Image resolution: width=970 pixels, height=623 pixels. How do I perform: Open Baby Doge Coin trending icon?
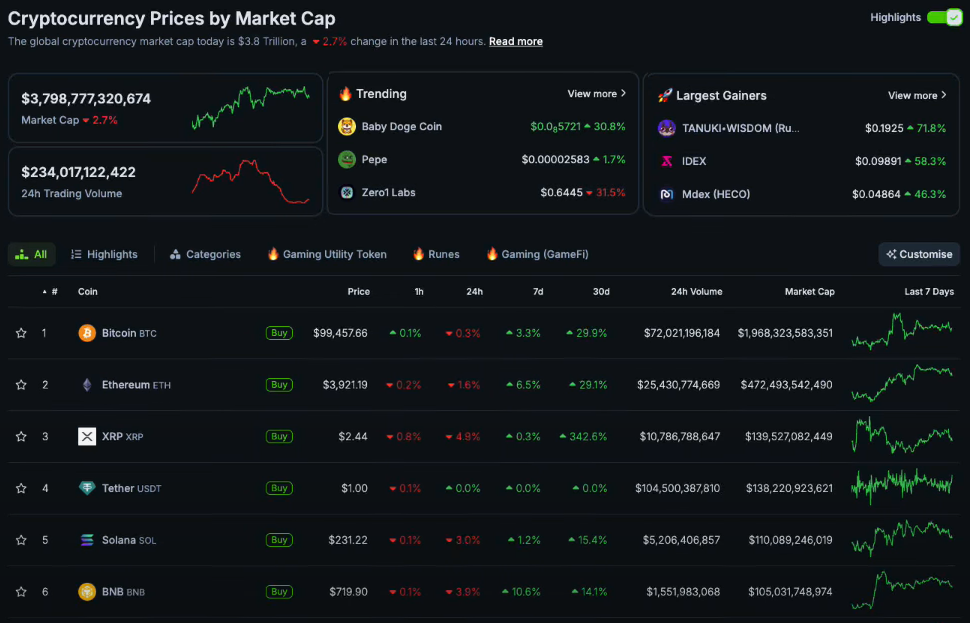click(347, 127)
